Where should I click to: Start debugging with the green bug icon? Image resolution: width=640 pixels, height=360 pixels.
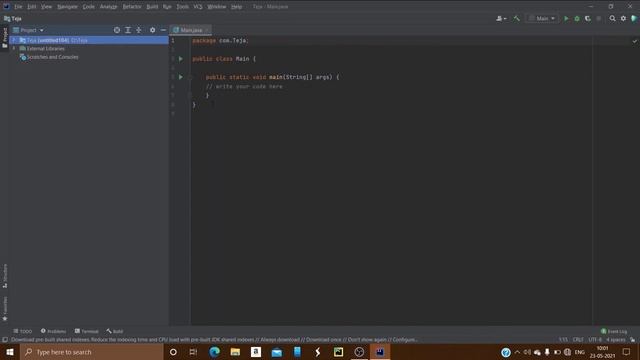[x=577, y=18]
